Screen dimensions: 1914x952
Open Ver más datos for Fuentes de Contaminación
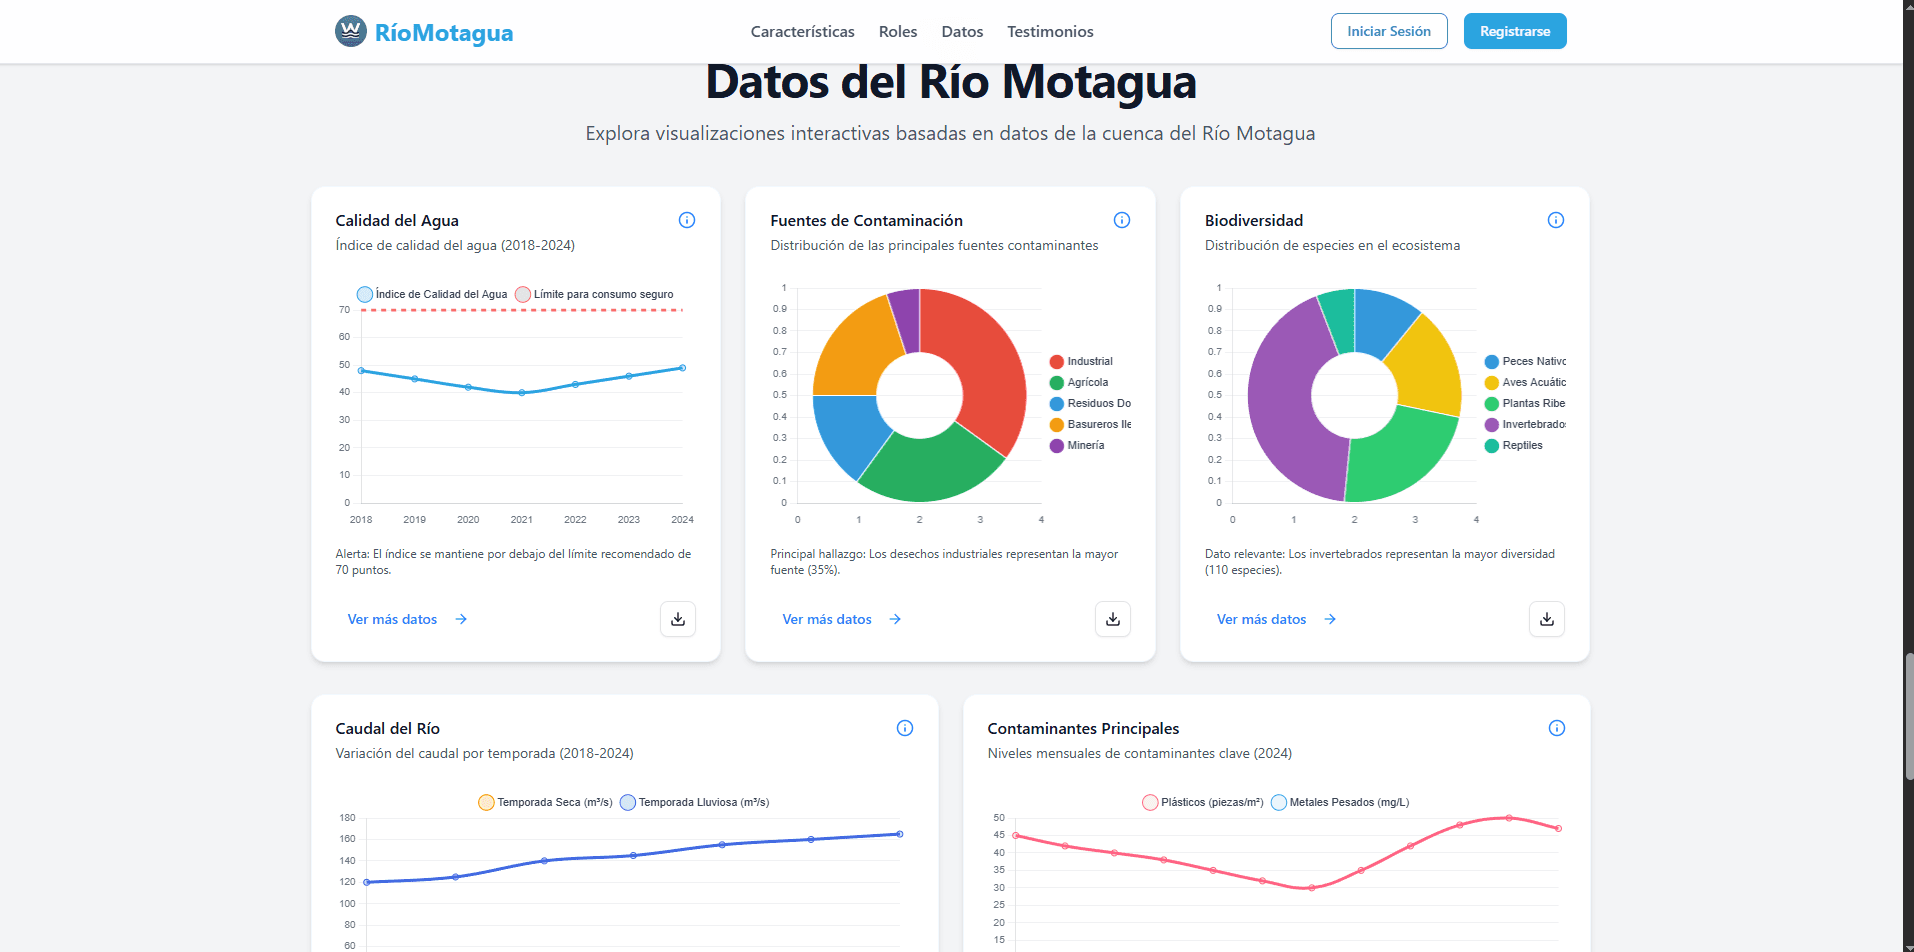pyautogui.click(x=842, y=619)
